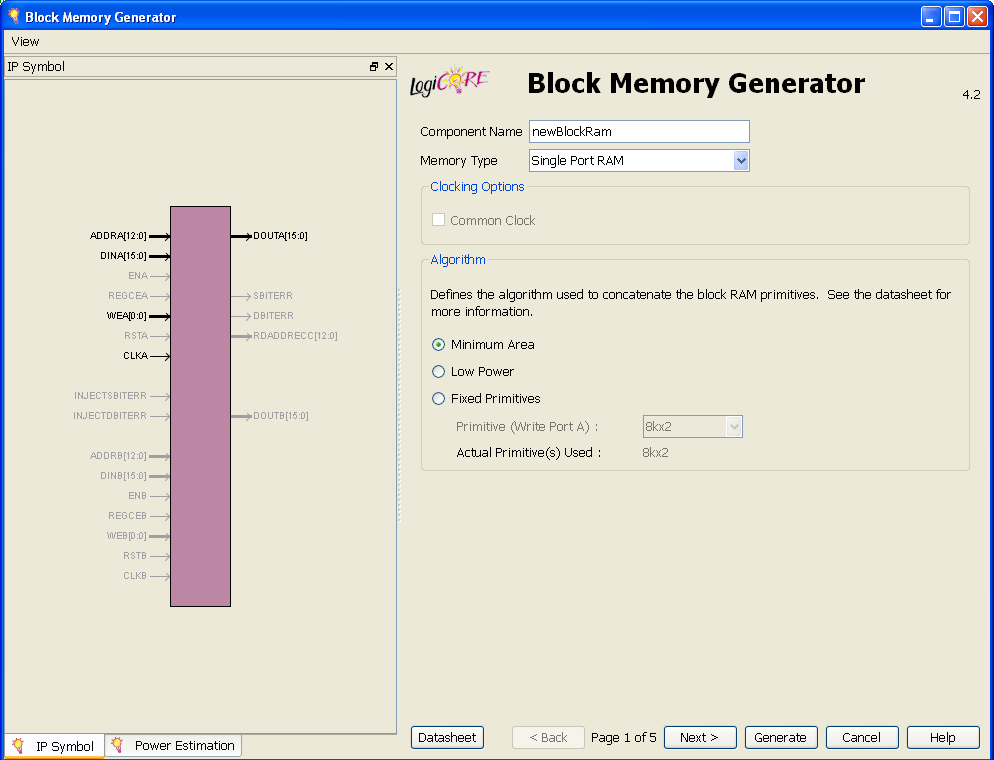Open the Datasheet
The image size is (994, 760).
pyautogui.click(x=447, y=738)
